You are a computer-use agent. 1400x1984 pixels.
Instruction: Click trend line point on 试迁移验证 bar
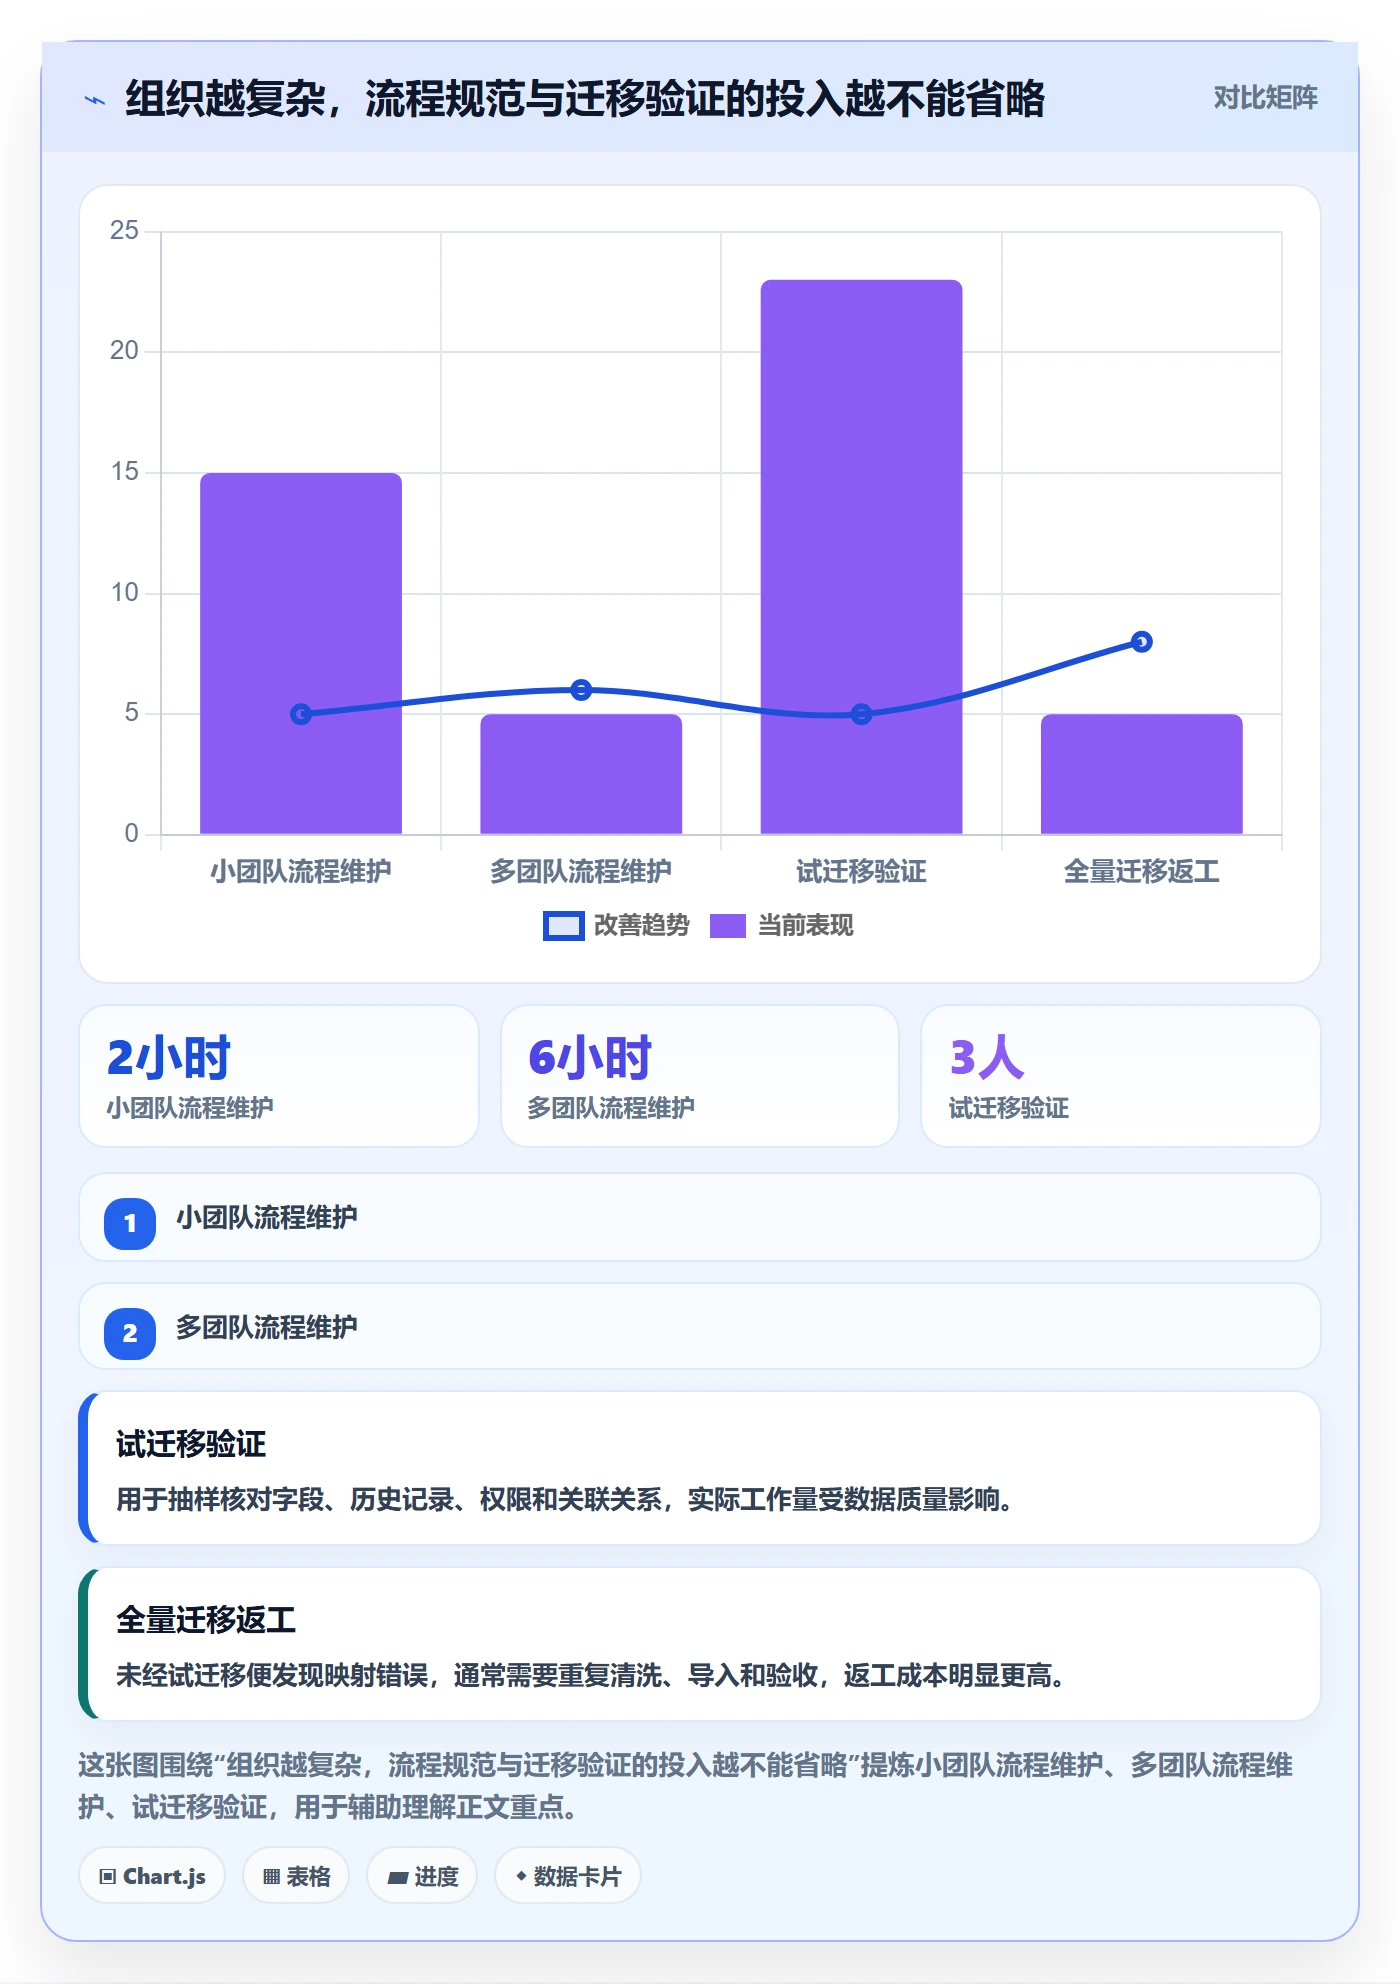coord(861,714)
